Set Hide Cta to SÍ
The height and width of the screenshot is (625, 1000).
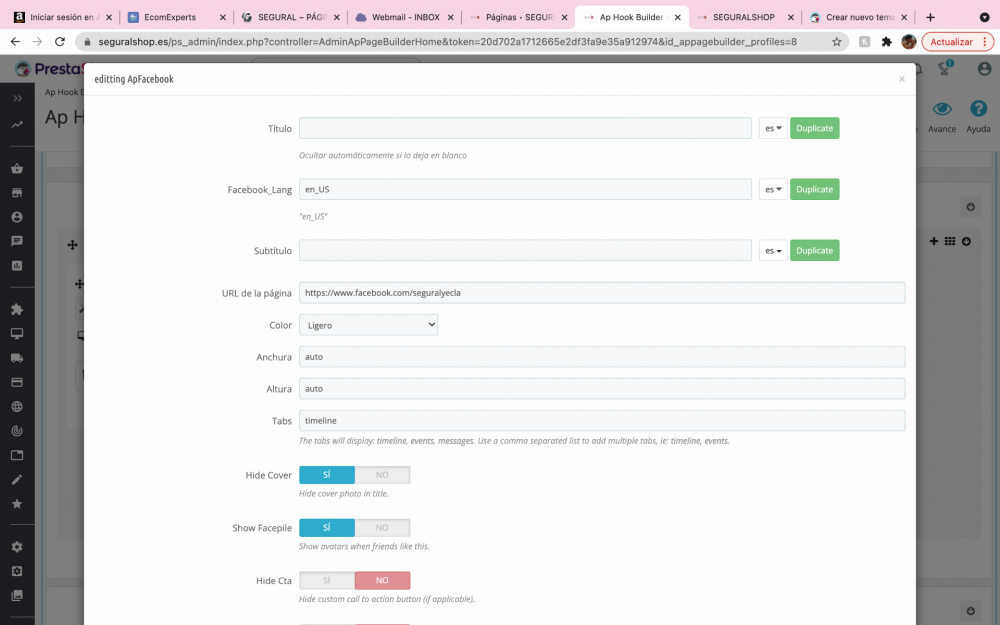(327, 580)
